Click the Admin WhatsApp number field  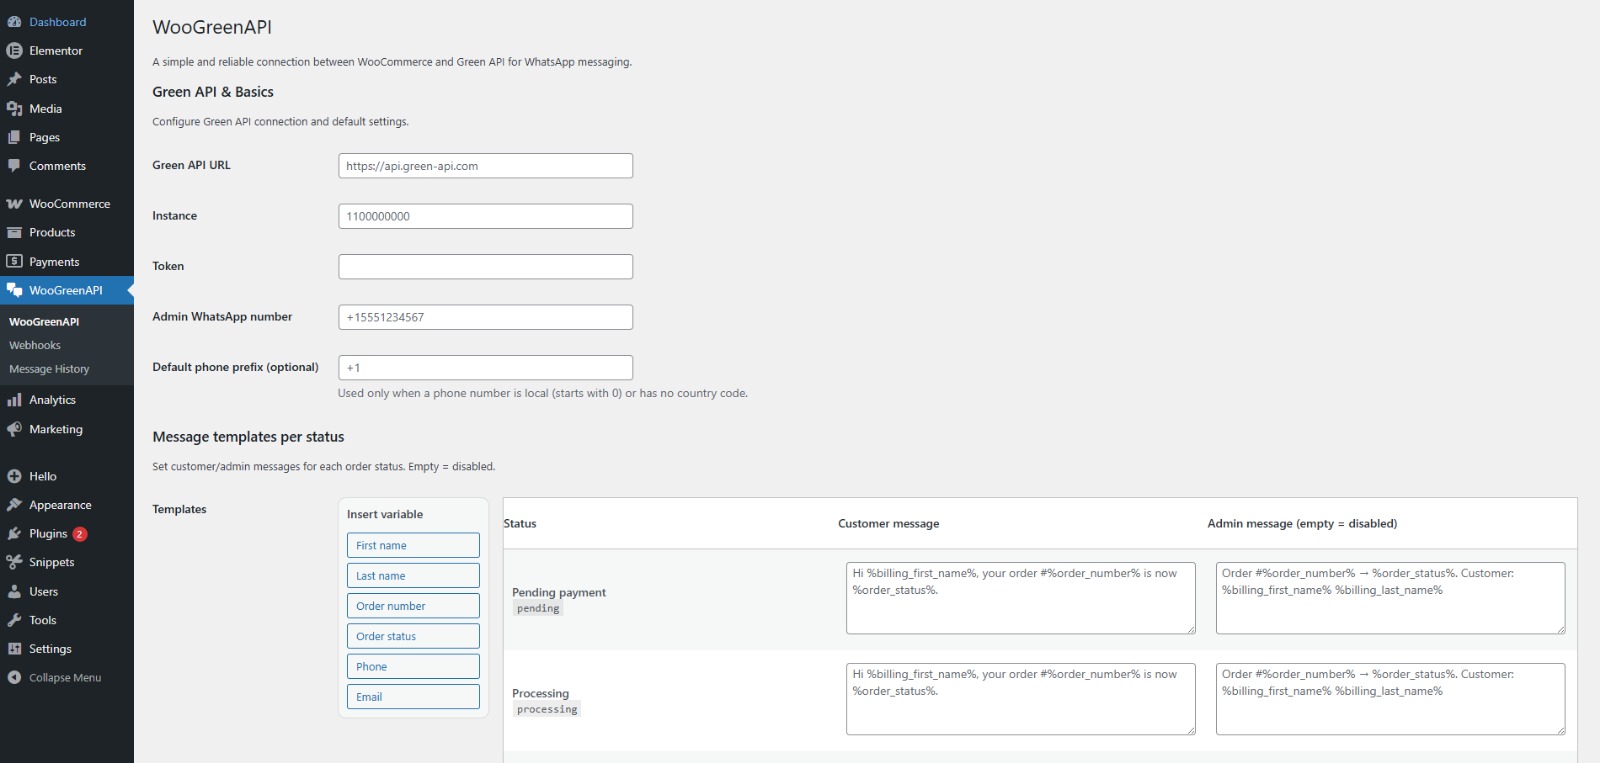click(x=486, y=317)
